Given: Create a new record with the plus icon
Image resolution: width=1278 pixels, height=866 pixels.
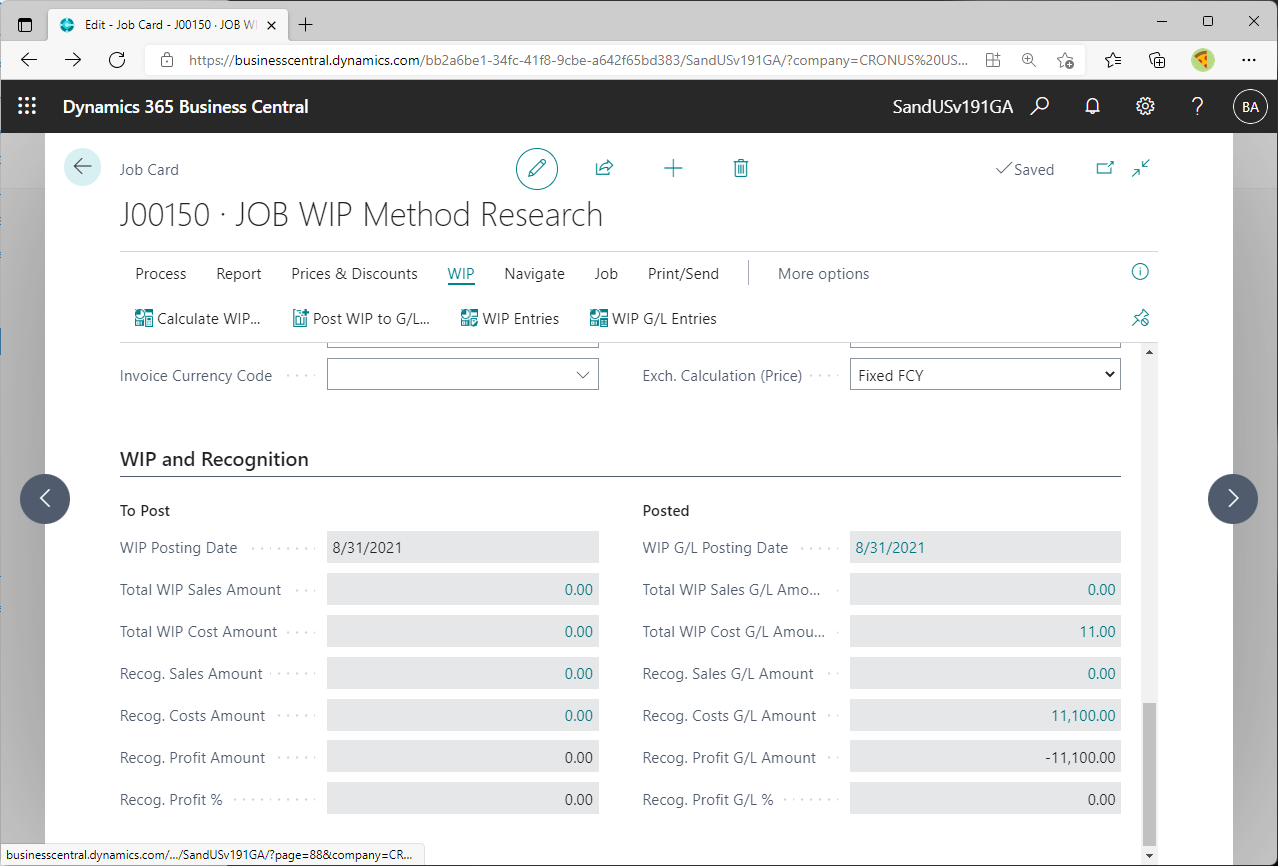Looking at the screenshot, I should (x=673, y=168).
